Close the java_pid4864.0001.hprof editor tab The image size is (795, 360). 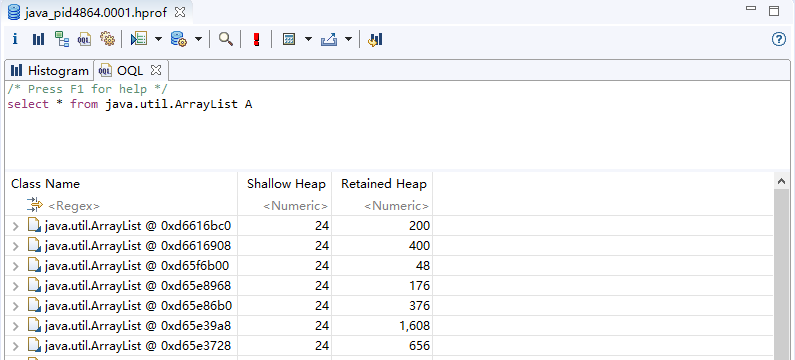point(179,12)
